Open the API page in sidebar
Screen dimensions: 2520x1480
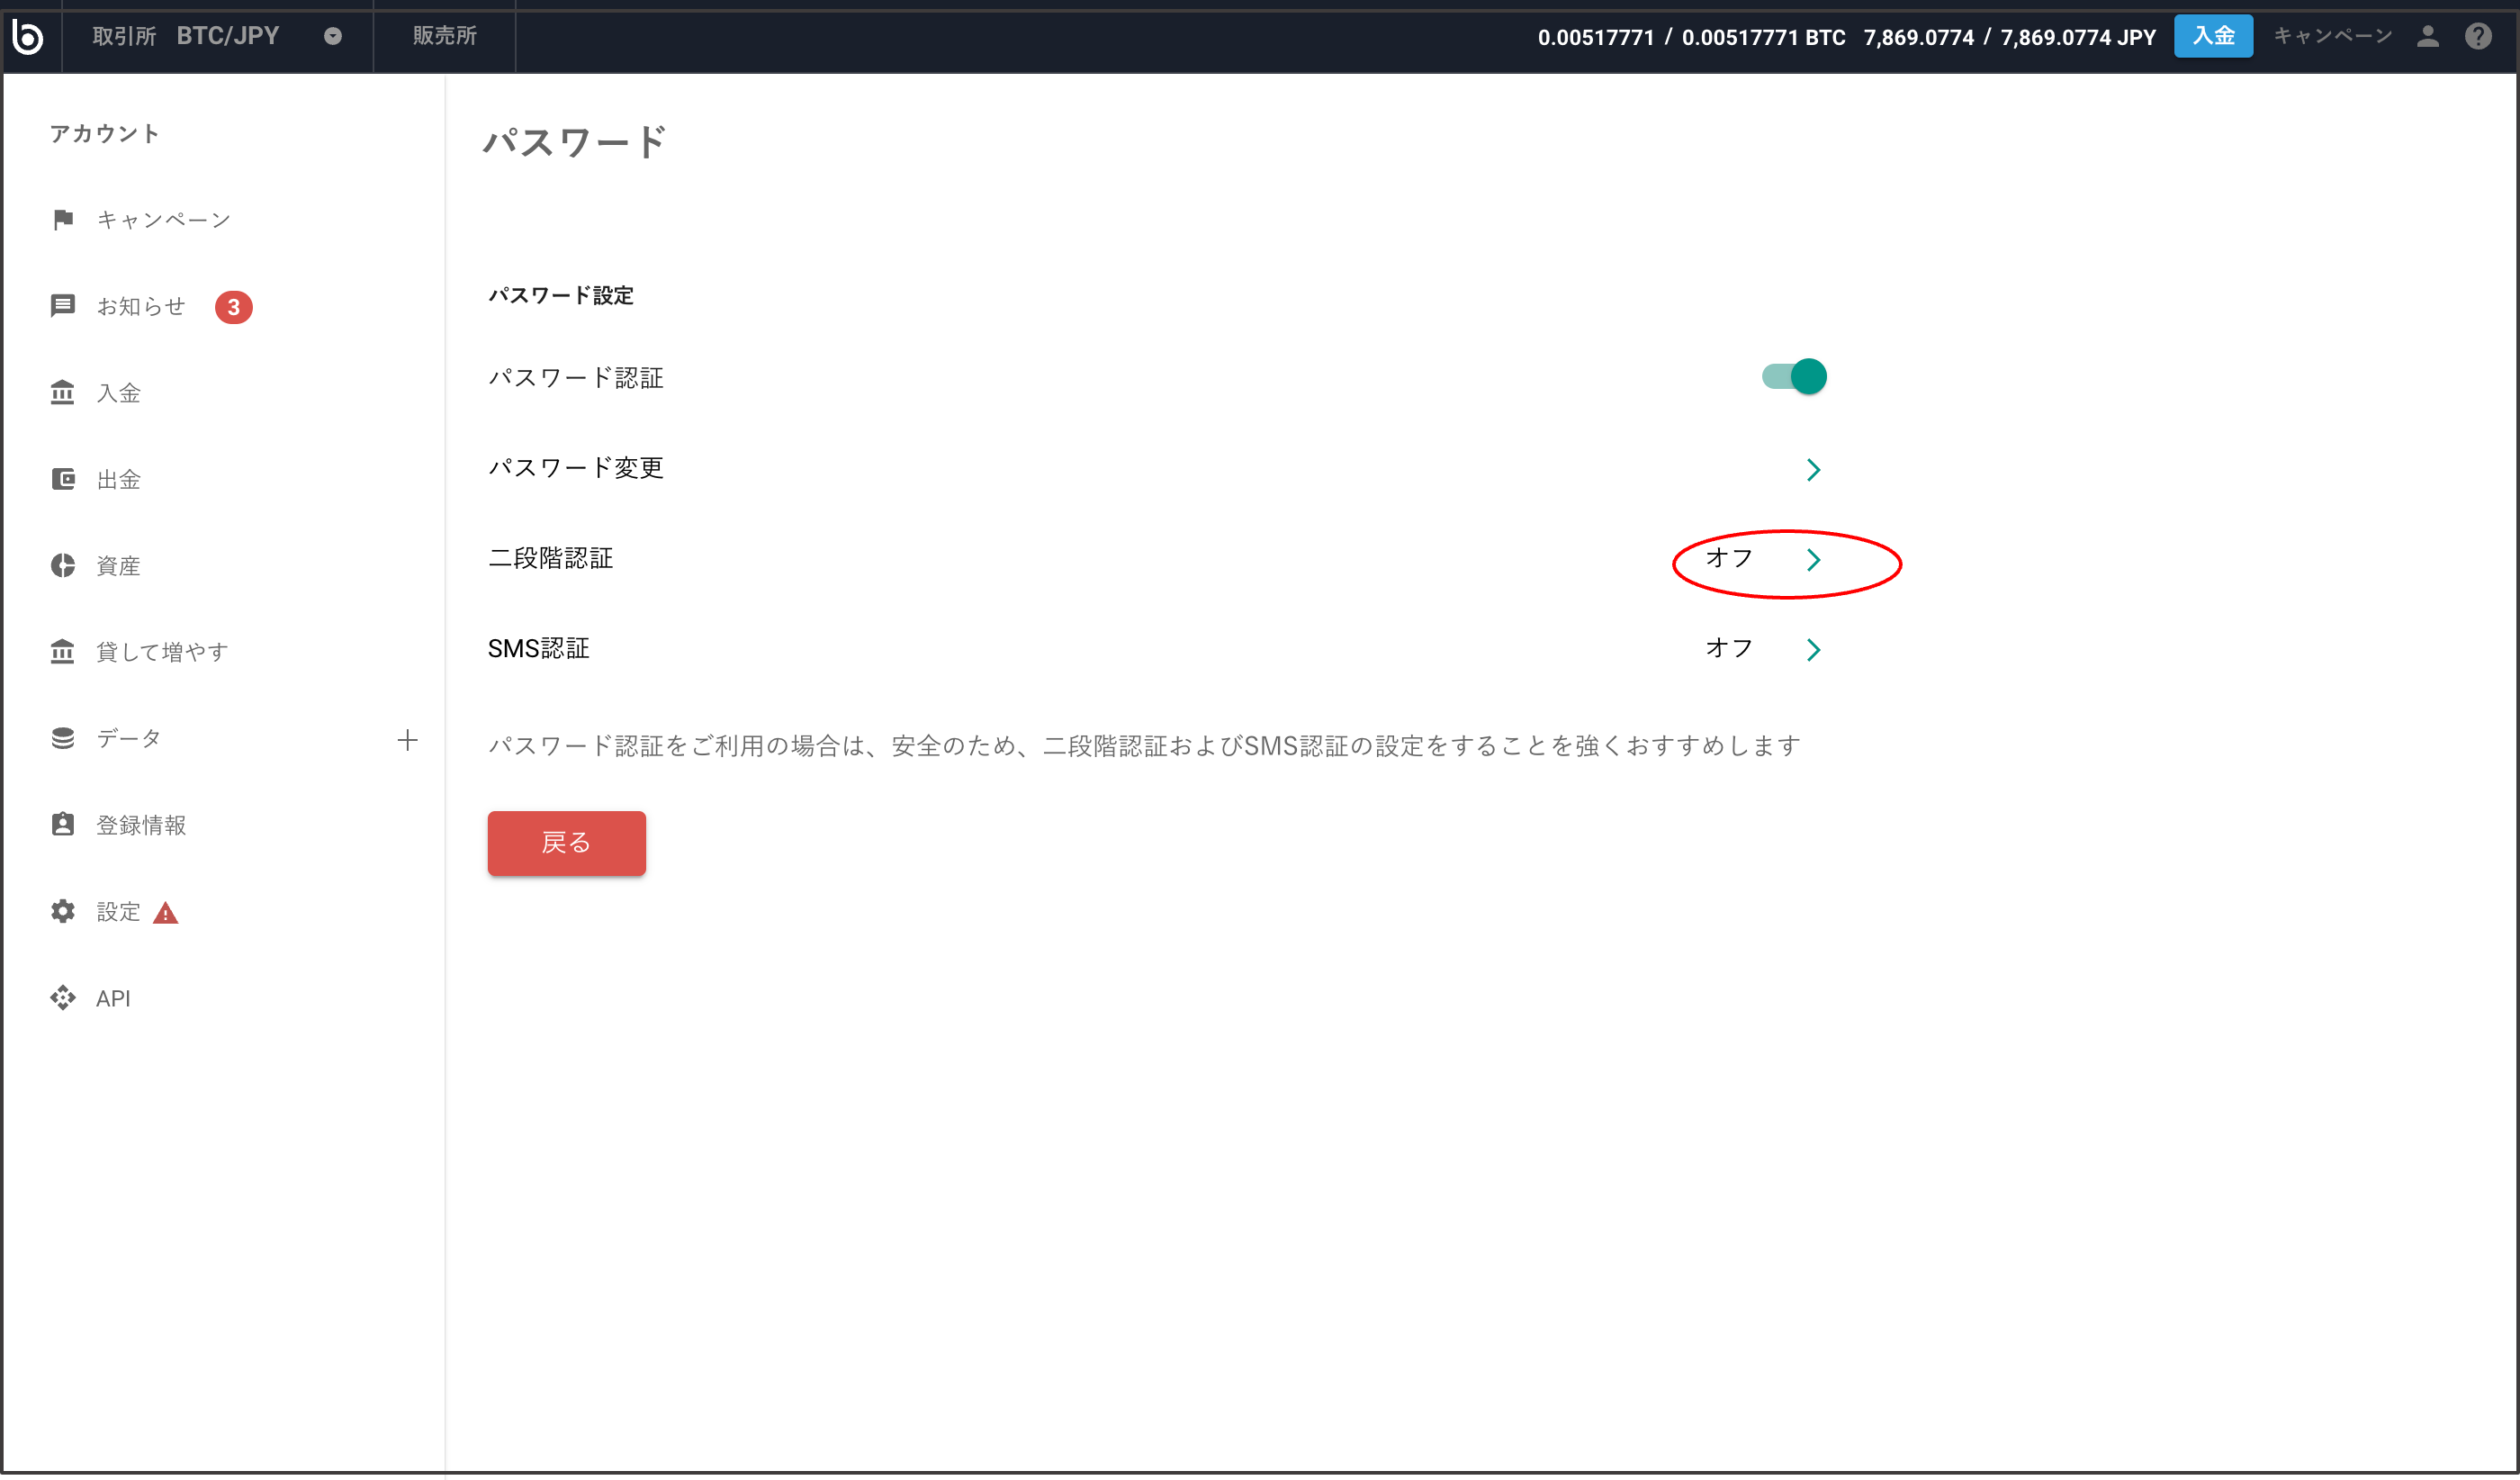coord(114,998)
